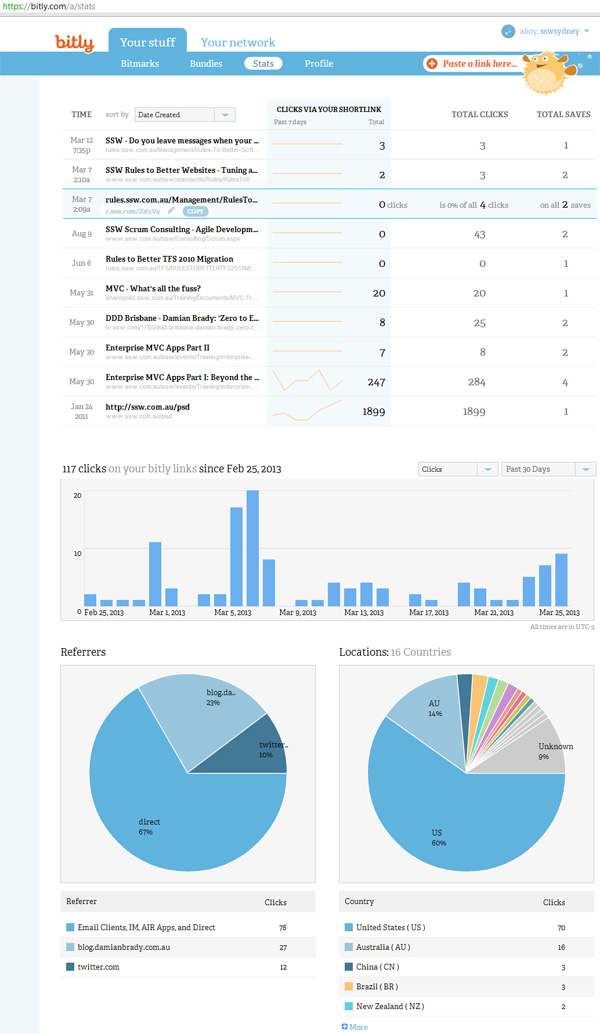This screenshot has height=1034, width=600.
Task: Click the sparkline for Enterprise MVC Apps Part I
Action: point(307,380)
